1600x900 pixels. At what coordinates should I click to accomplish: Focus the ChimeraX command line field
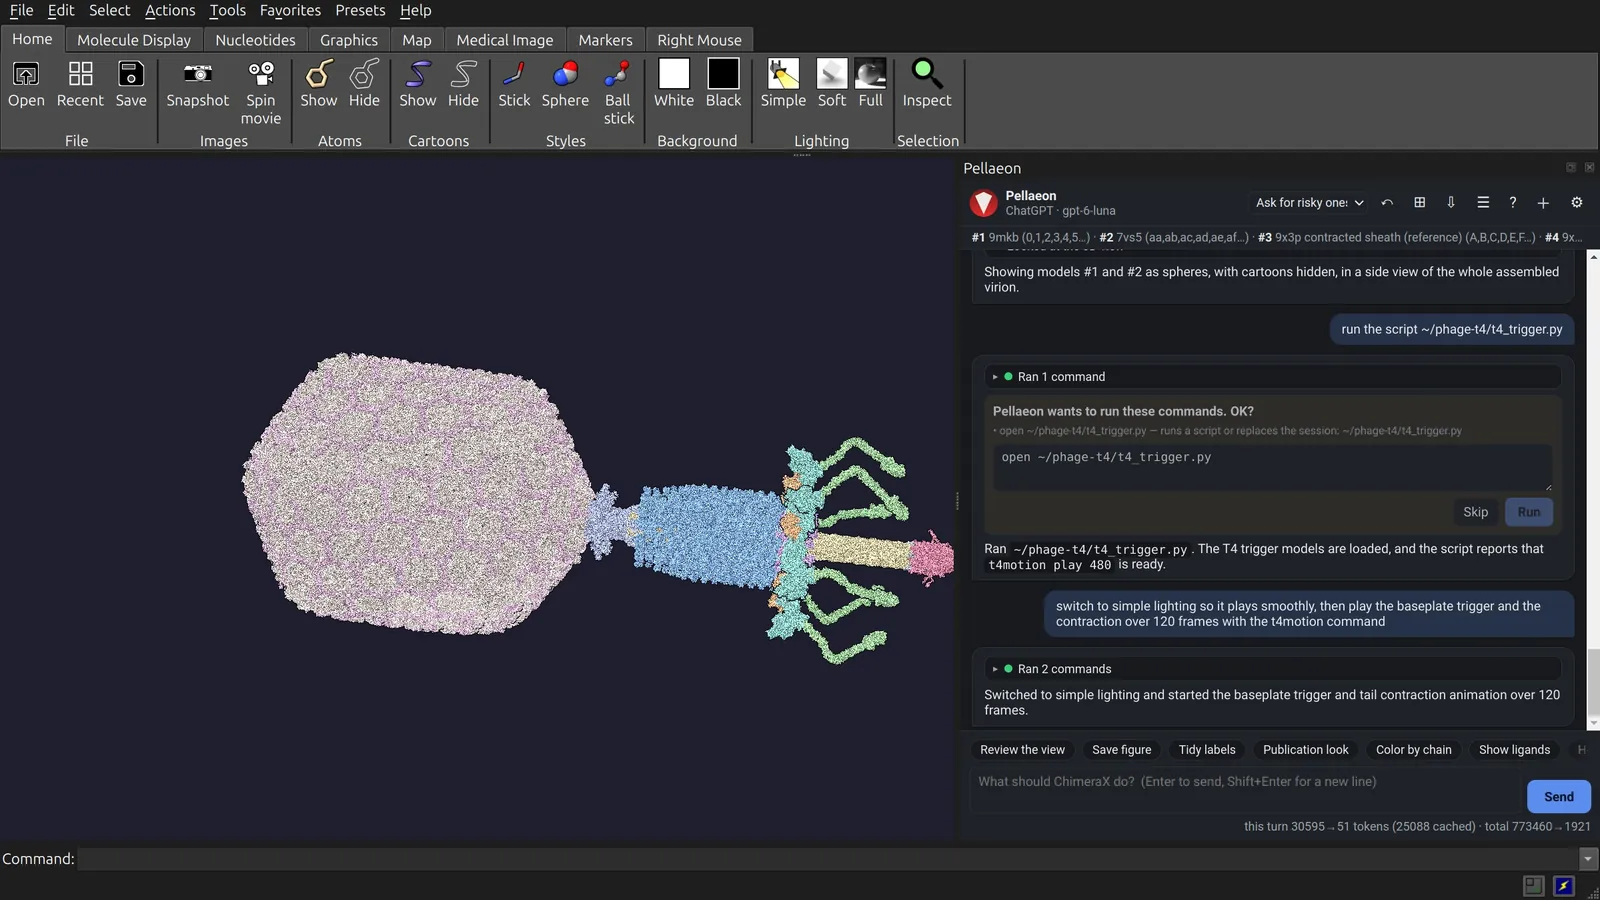click(828, 859)
